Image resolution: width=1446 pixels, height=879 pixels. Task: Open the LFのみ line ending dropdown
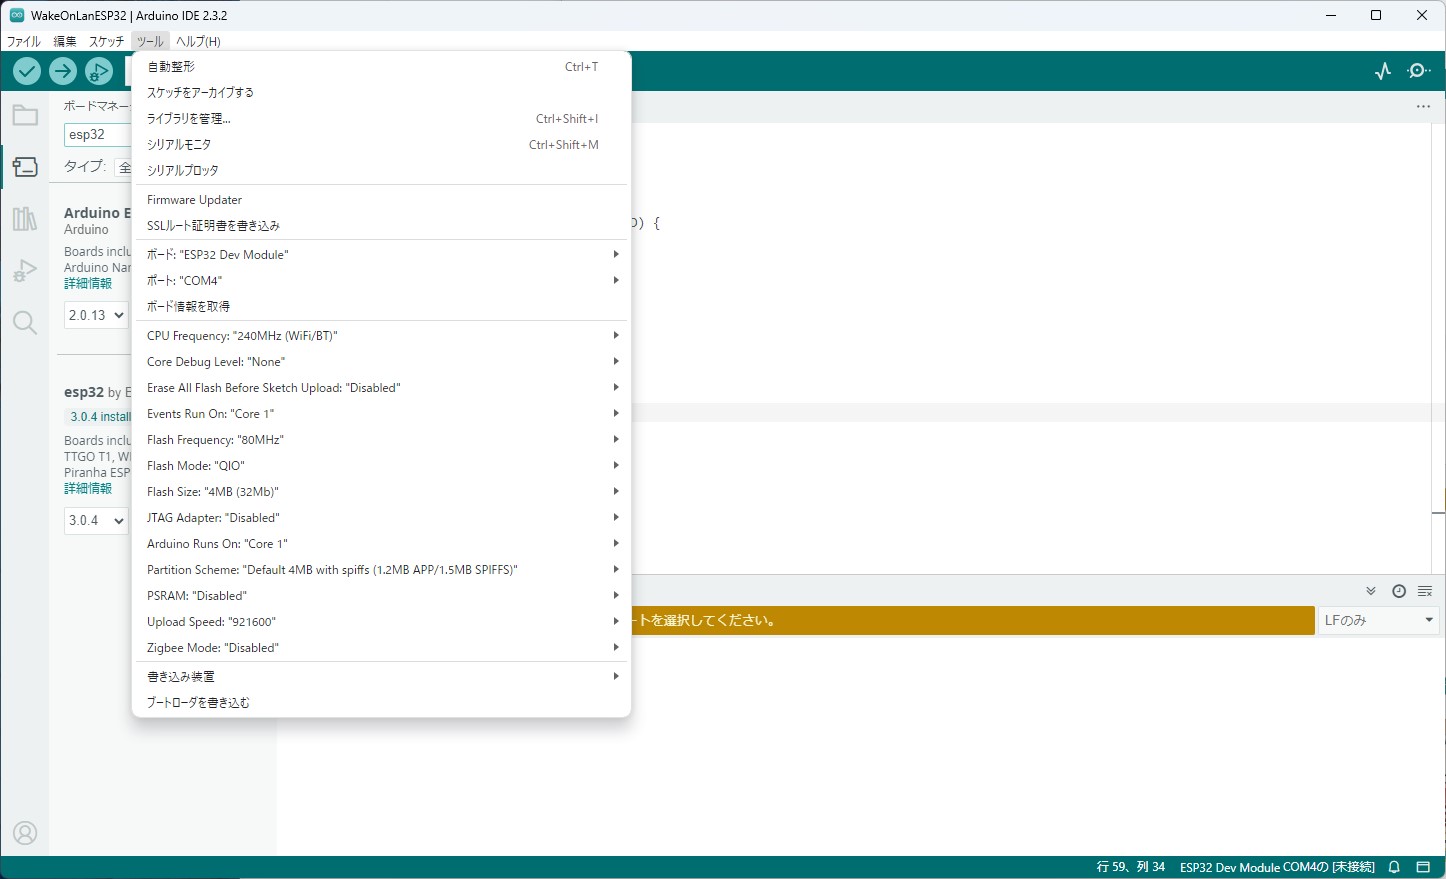(1379, 621)
